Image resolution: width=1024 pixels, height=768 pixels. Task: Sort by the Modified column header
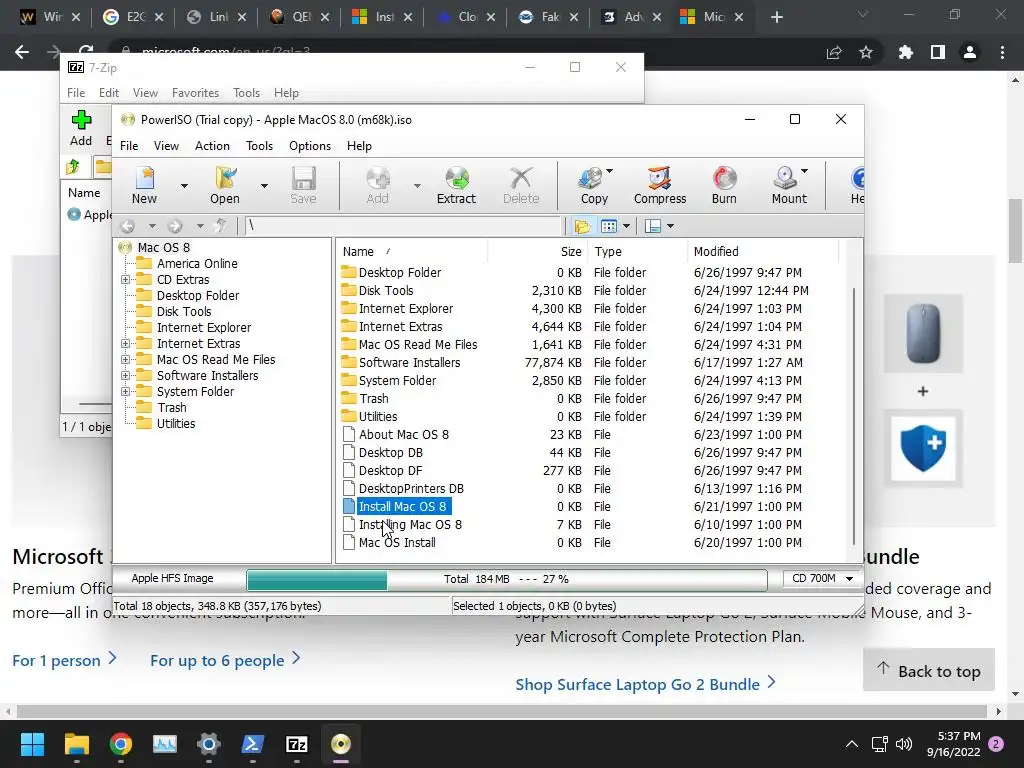point(761,251)
